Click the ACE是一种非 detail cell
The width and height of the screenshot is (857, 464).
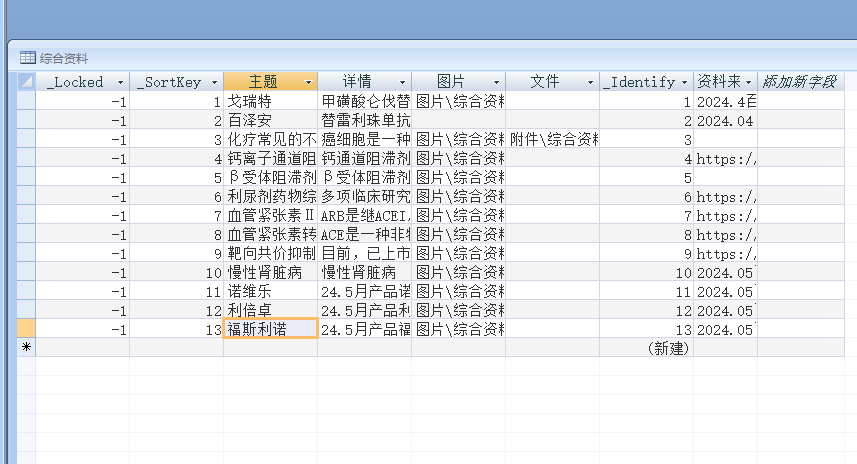pyautogui.click(x=365, y=234)
